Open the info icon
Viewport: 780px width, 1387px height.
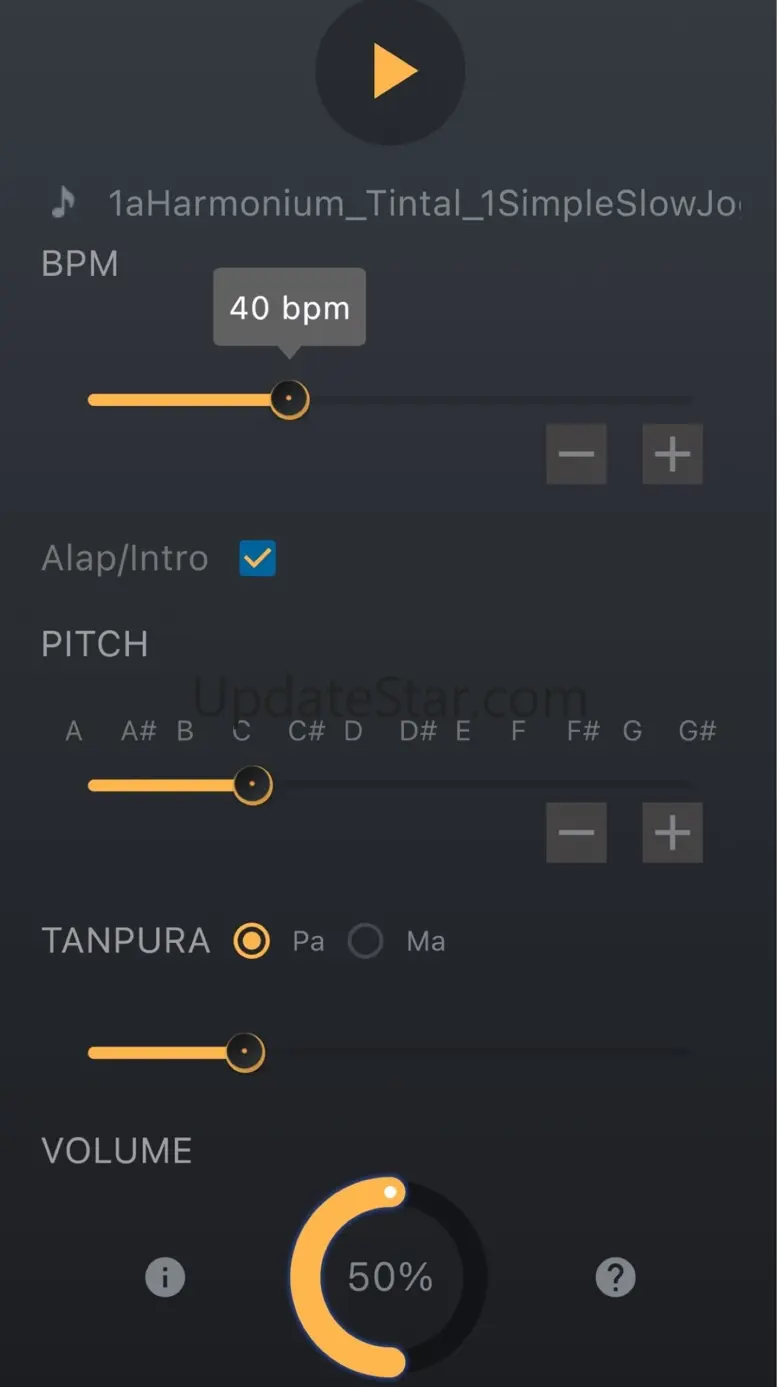coord(165,1277)
